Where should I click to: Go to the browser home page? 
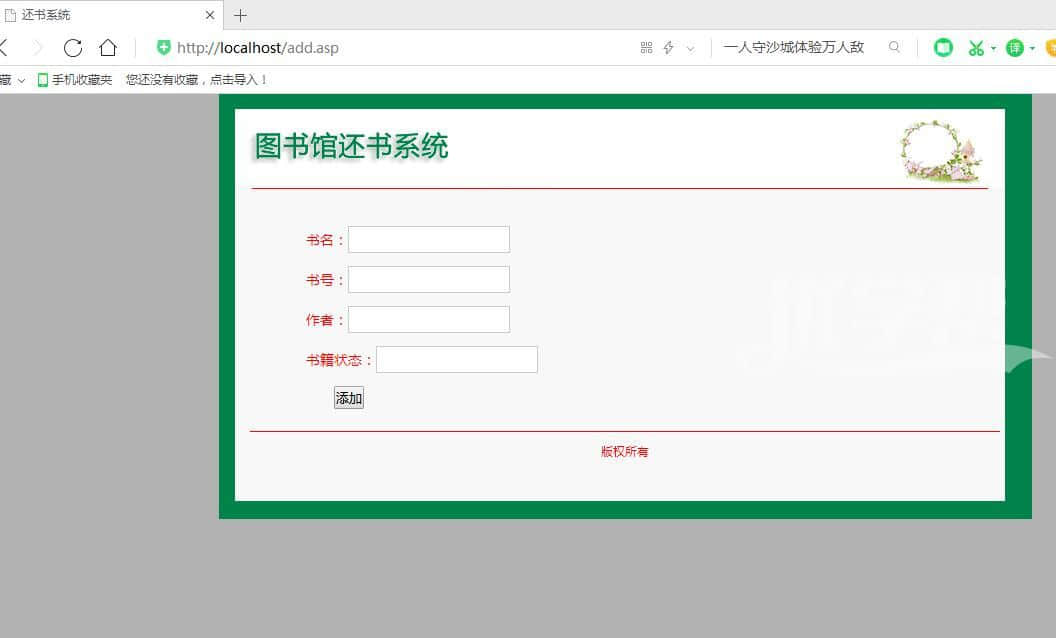click(108, 48)
